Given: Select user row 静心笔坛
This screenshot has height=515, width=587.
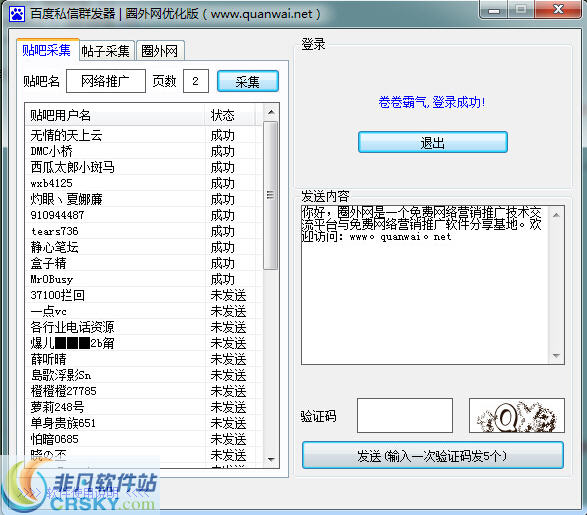Looking at the screenshot, I should tap(144, 247).
